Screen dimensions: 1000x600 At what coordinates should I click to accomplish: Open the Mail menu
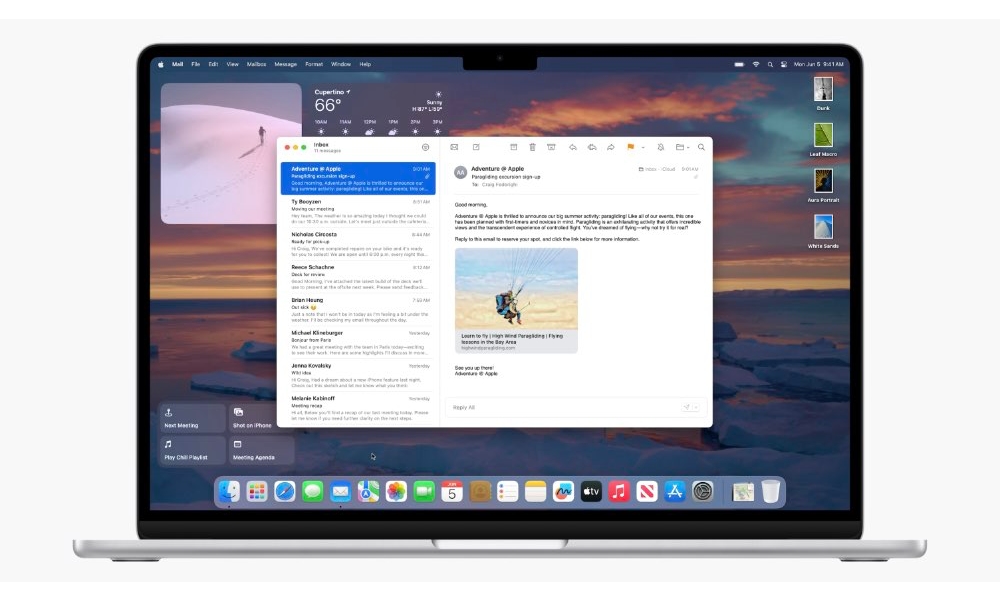click(177, 64)
